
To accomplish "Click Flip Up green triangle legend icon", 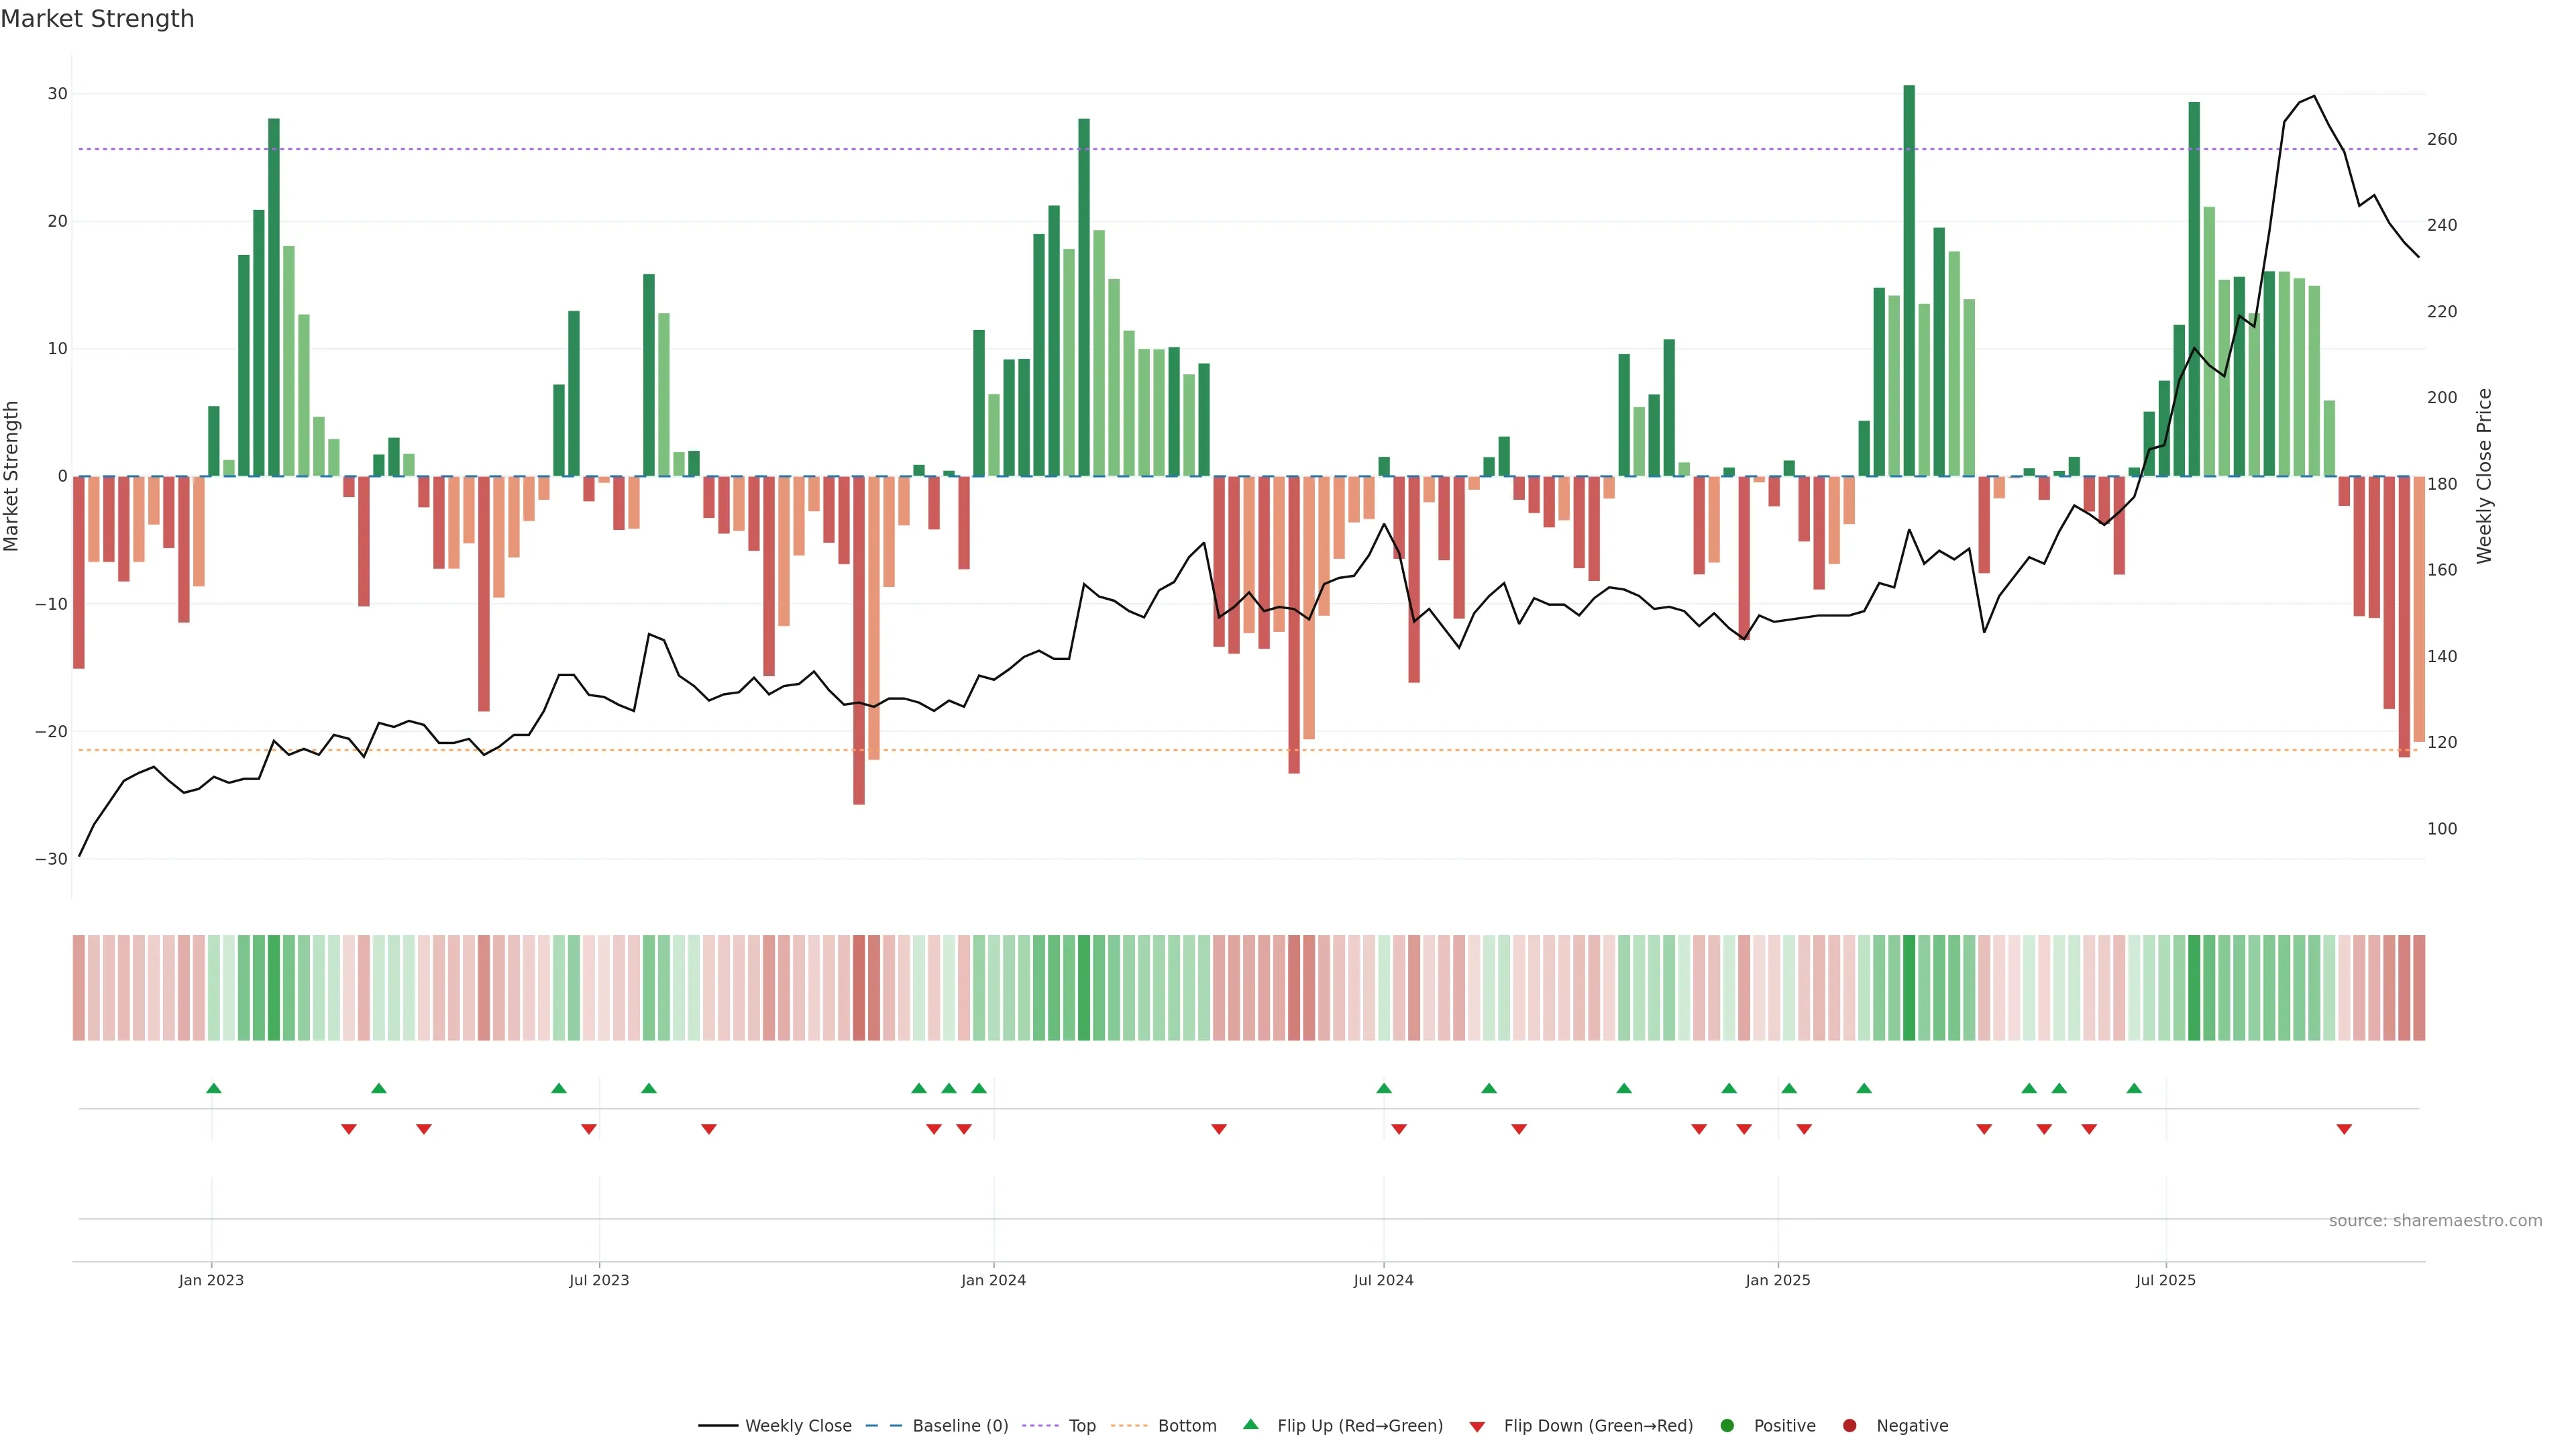I will (x=1250, y=1424).
